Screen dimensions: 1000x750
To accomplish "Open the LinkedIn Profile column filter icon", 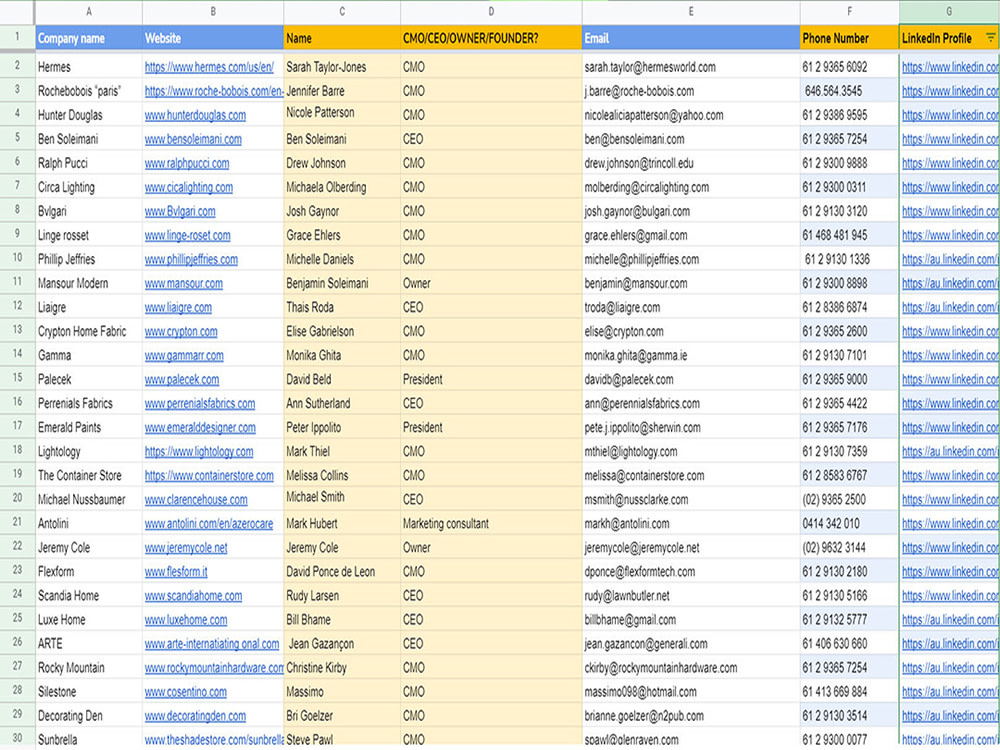I will tap(990, 38).
